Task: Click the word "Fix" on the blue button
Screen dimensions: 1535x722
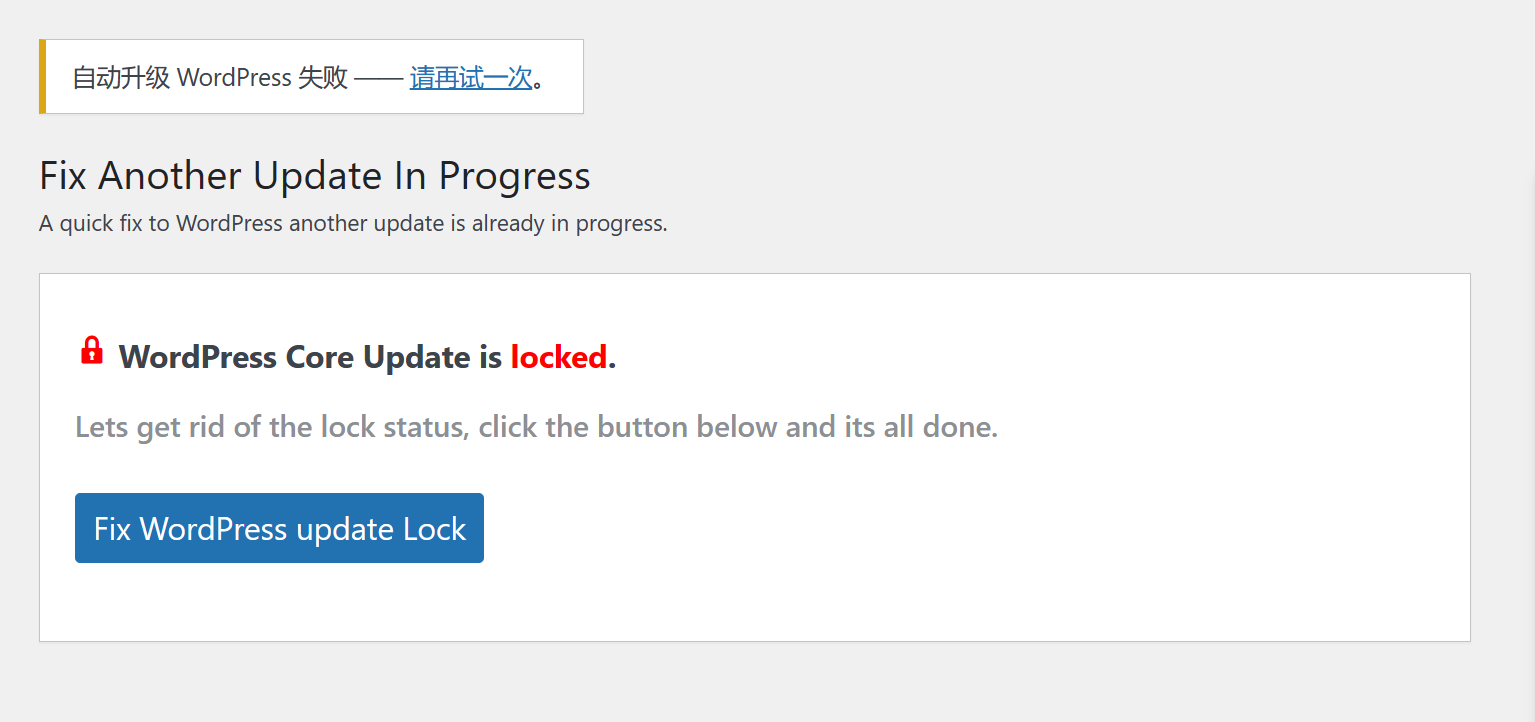Action: coord(112,529)
